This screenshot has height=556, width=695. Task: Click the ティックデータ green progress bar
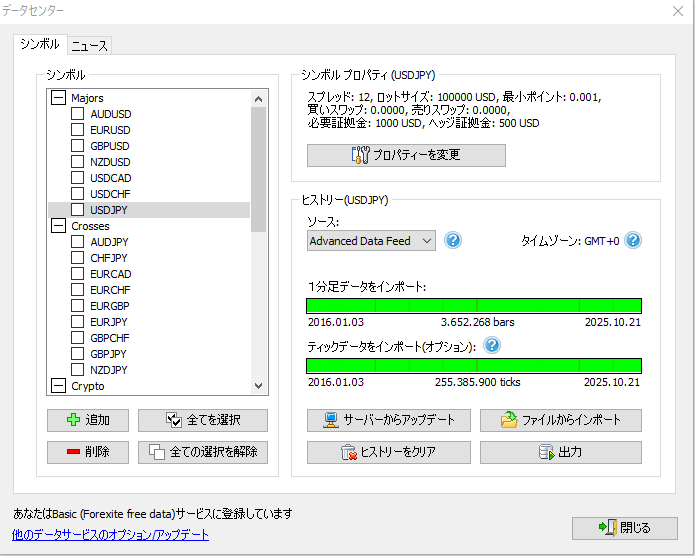coord(474,366)
